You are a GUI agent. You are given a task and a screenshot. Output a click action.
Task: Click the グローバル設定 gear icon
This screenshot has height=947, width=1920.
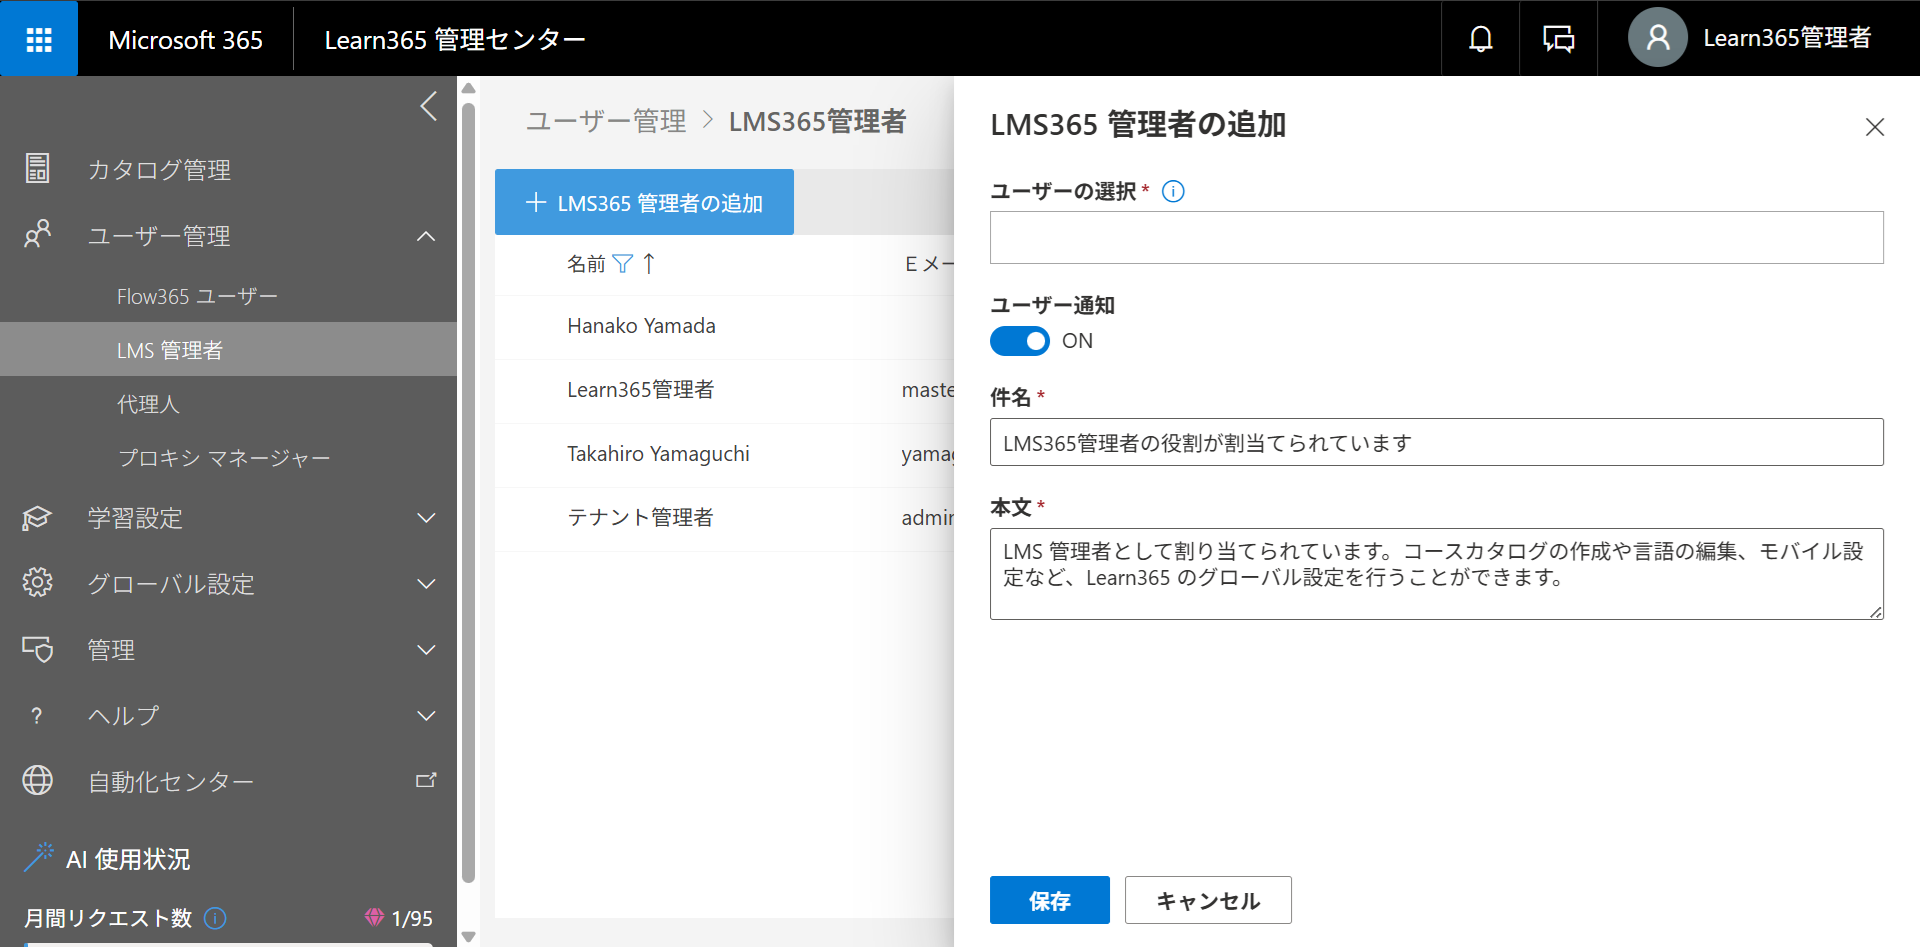point(38,582)
